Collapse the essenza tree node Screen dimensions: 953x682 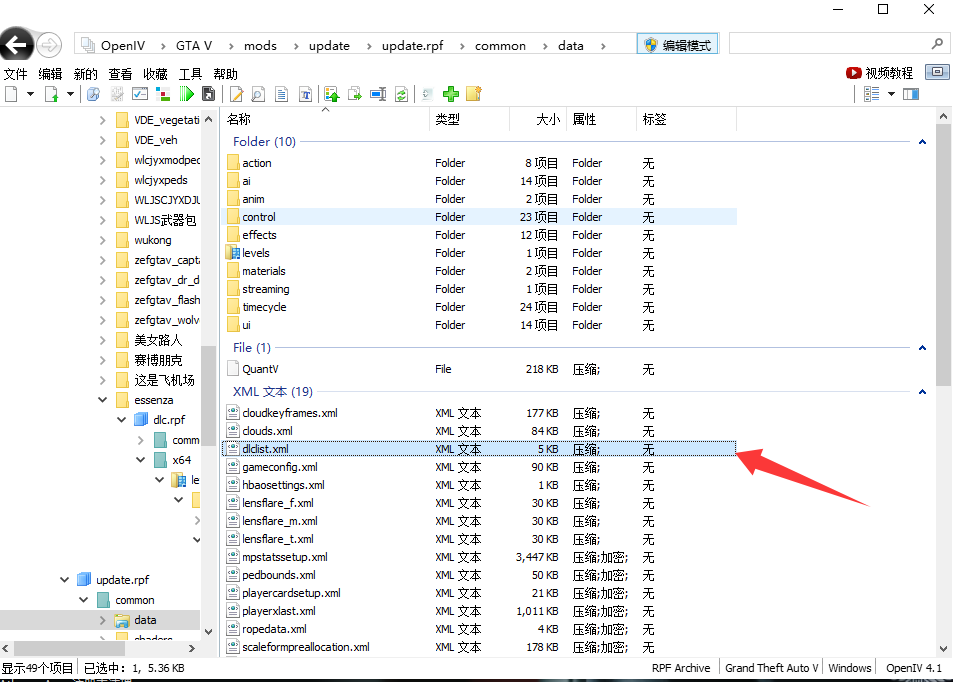tap(102, 400)
